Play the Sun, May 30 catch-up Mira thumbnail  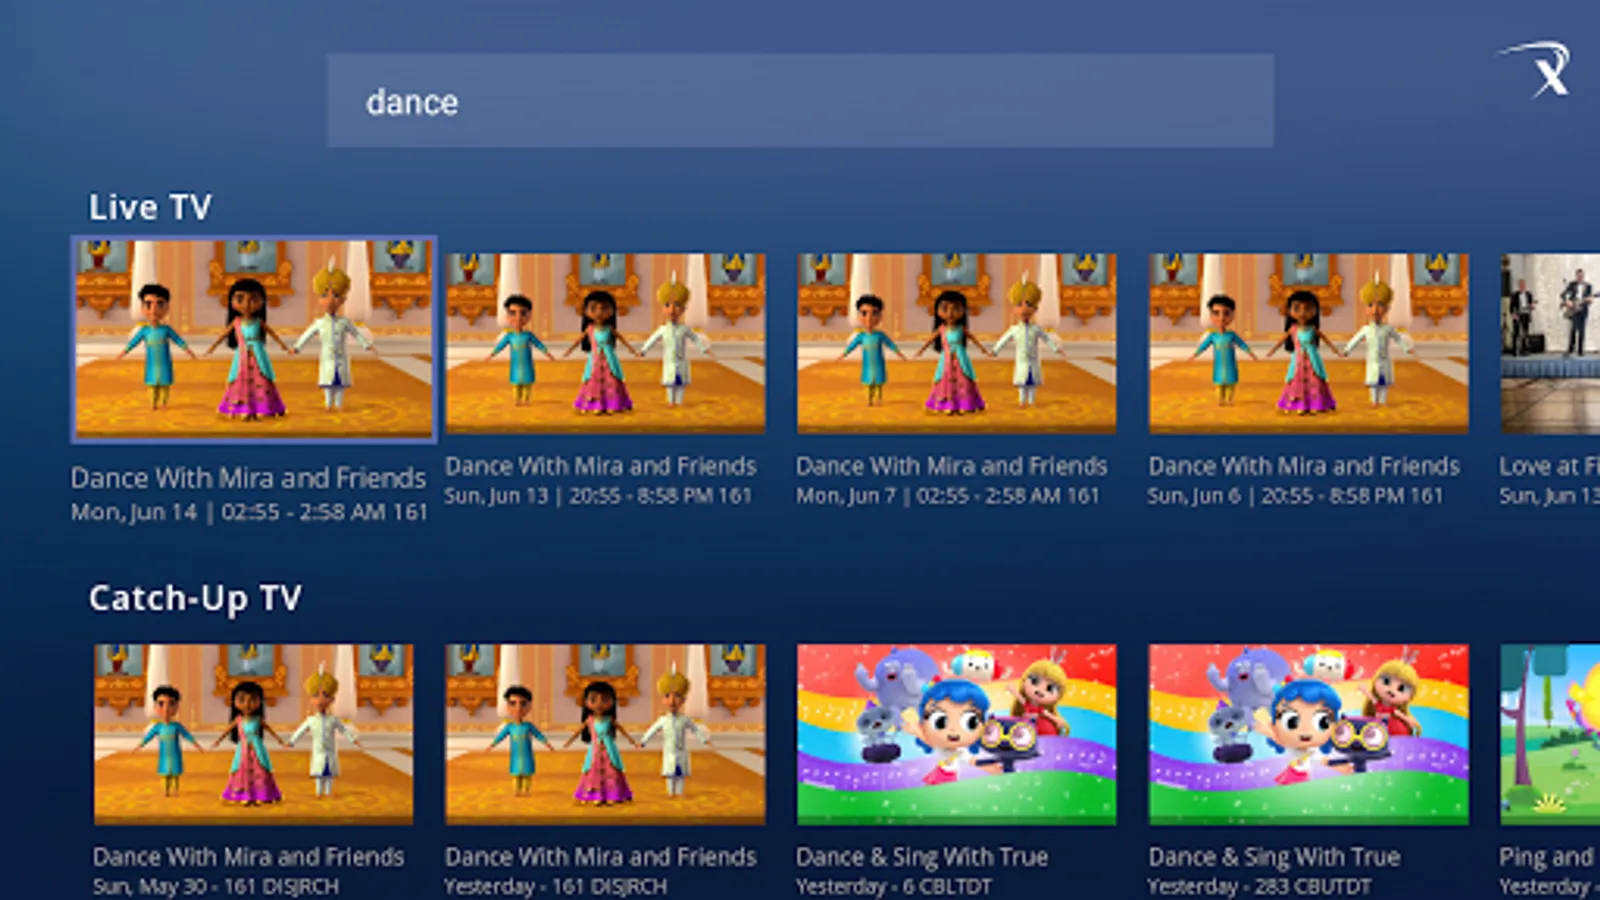[253, 734]
